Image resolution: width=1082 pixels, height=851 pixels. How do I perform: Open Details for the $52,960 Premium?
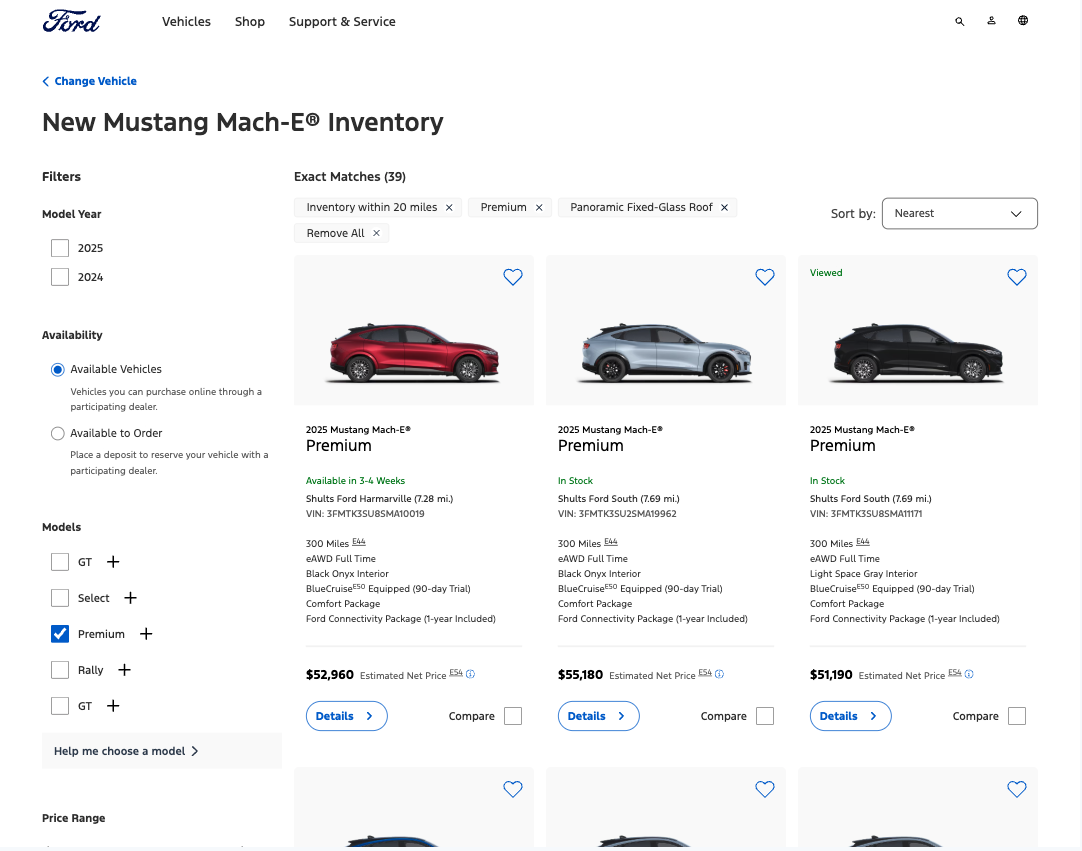click(x=346, y=716)
